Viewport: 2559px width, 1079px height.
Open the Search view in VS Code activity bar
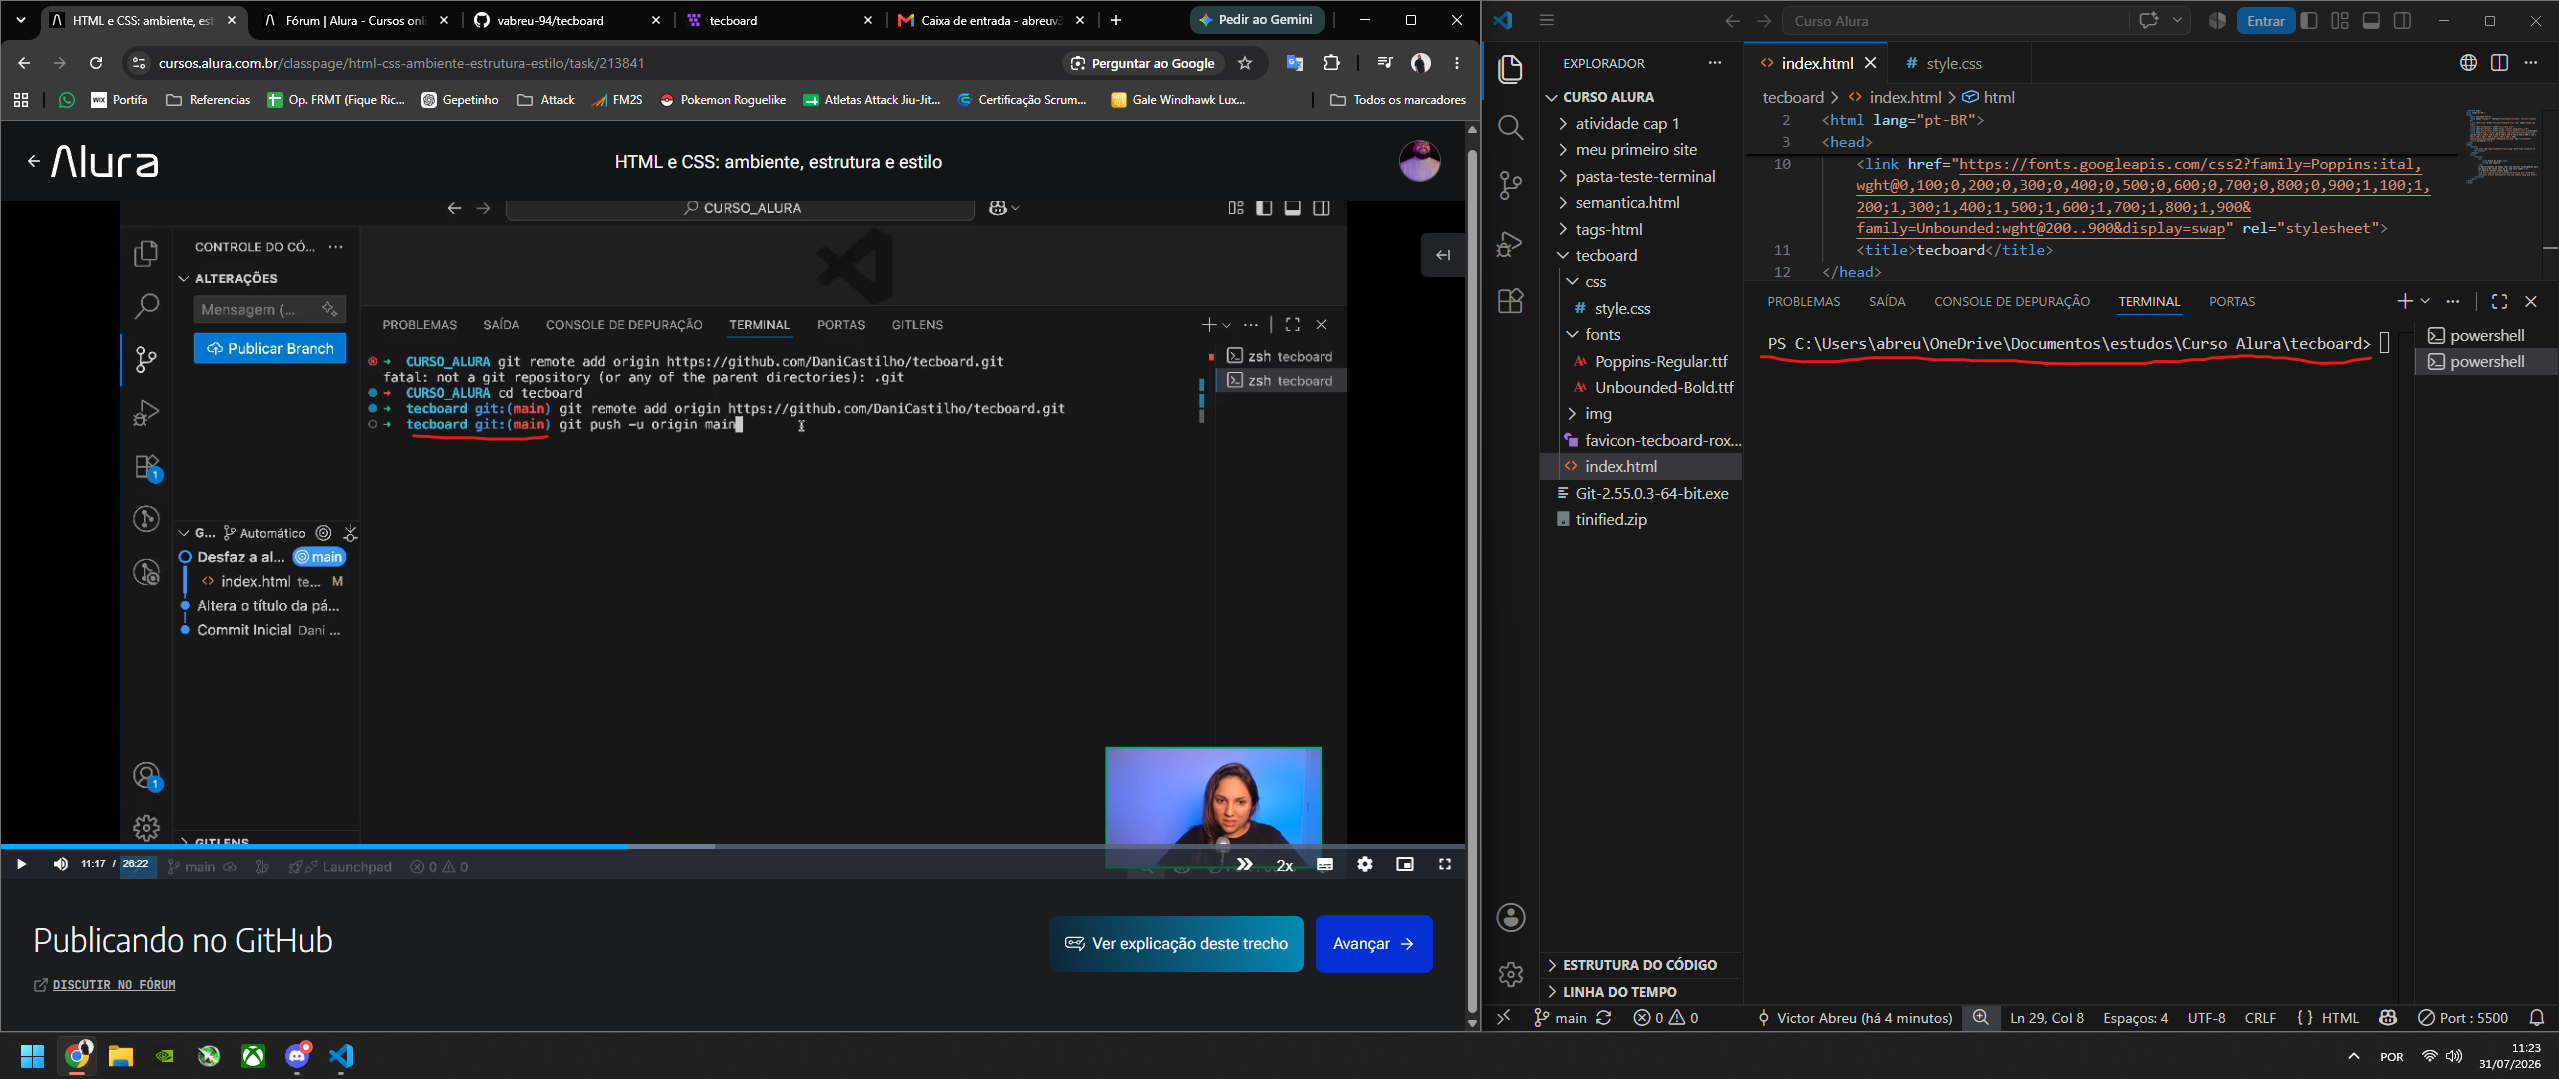1510,127
